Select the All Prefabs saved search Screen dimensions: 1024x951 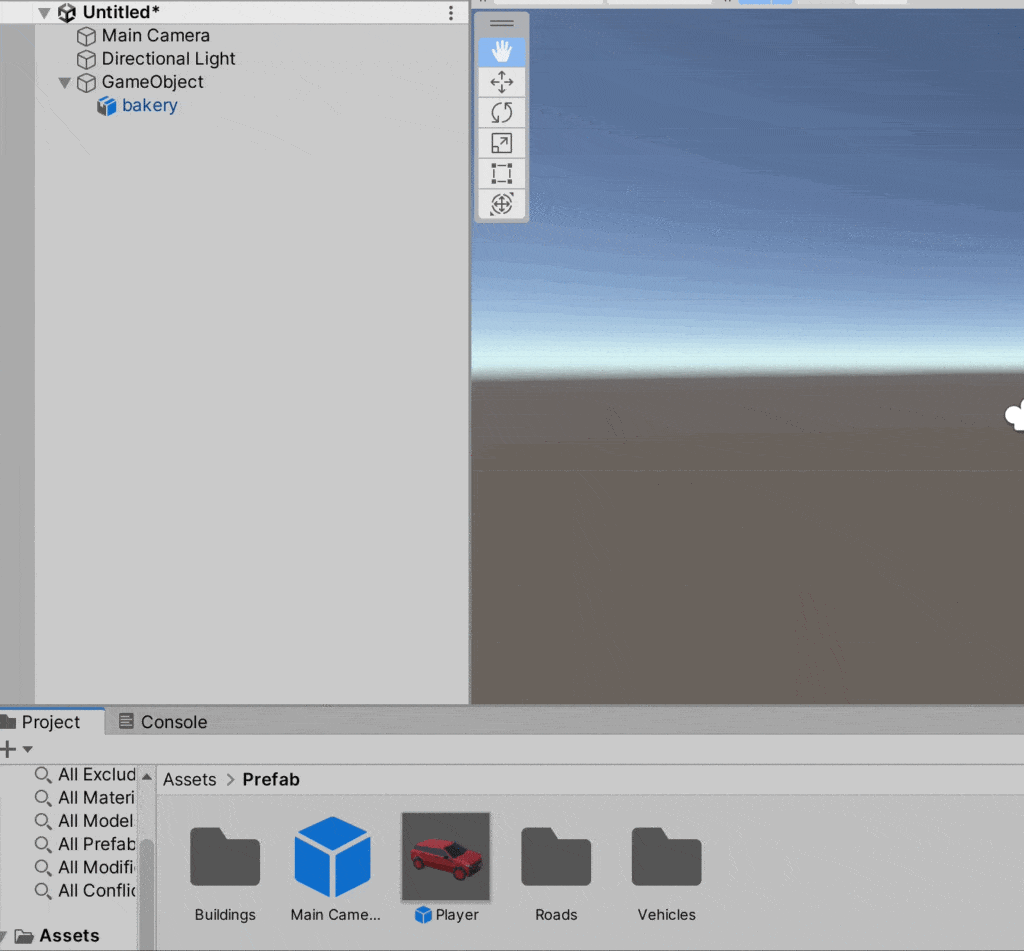96,844
